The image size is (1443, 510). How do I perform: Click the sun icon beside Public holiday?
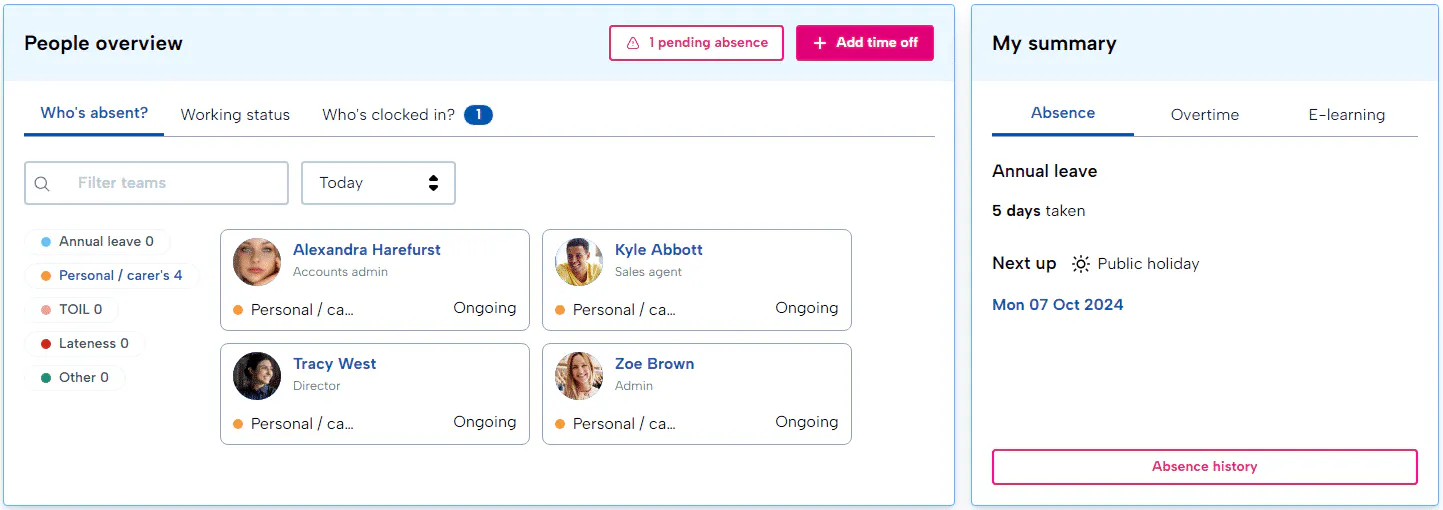1080,264
